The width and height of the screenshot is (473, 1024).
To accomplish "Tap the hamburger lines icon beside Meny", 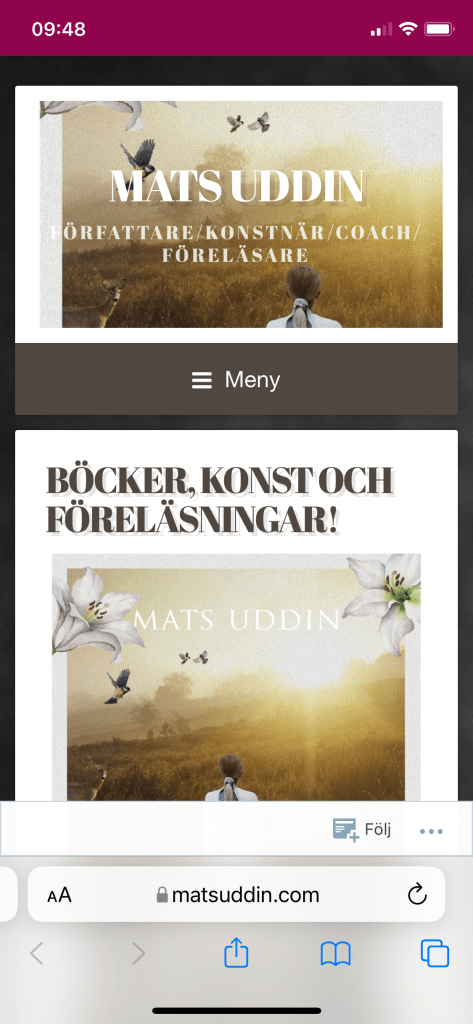I will coord(202,380).
